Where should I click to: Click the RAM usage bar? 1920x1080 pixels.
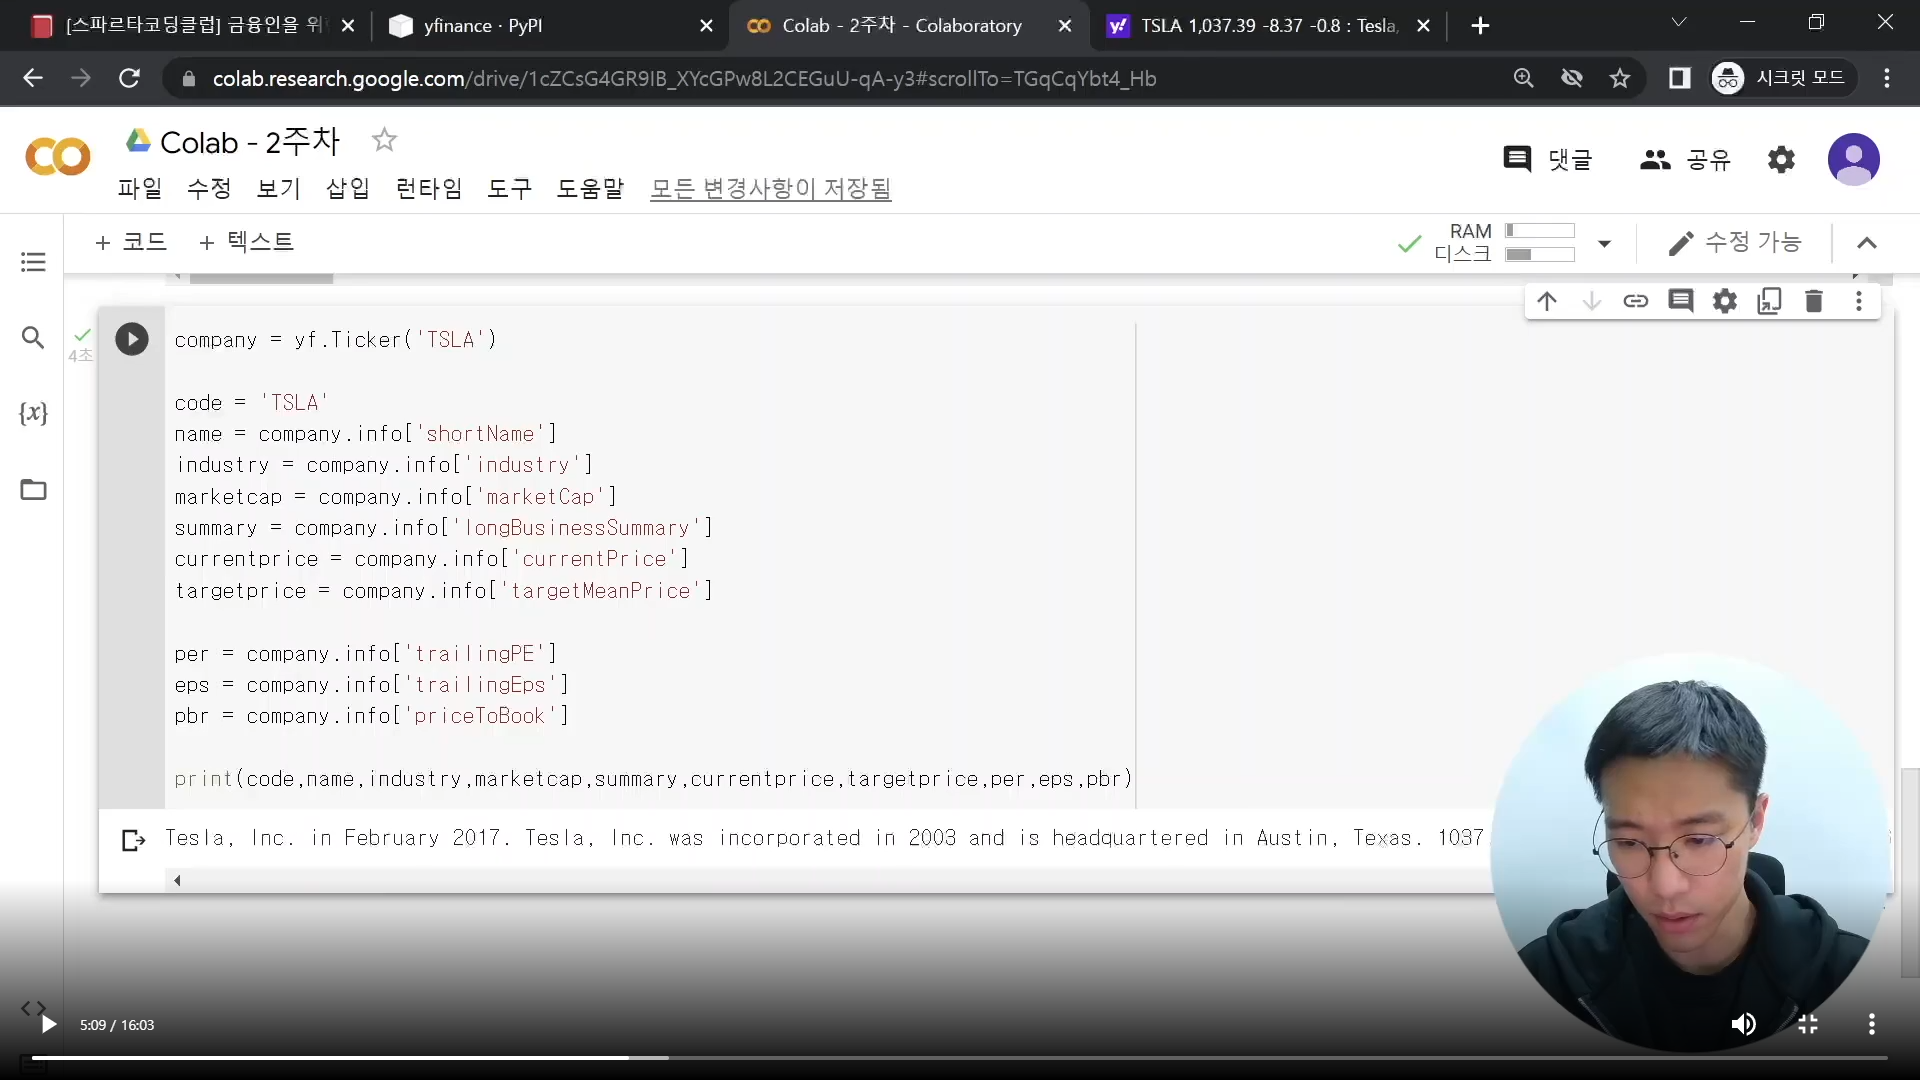click(1540, 231)
